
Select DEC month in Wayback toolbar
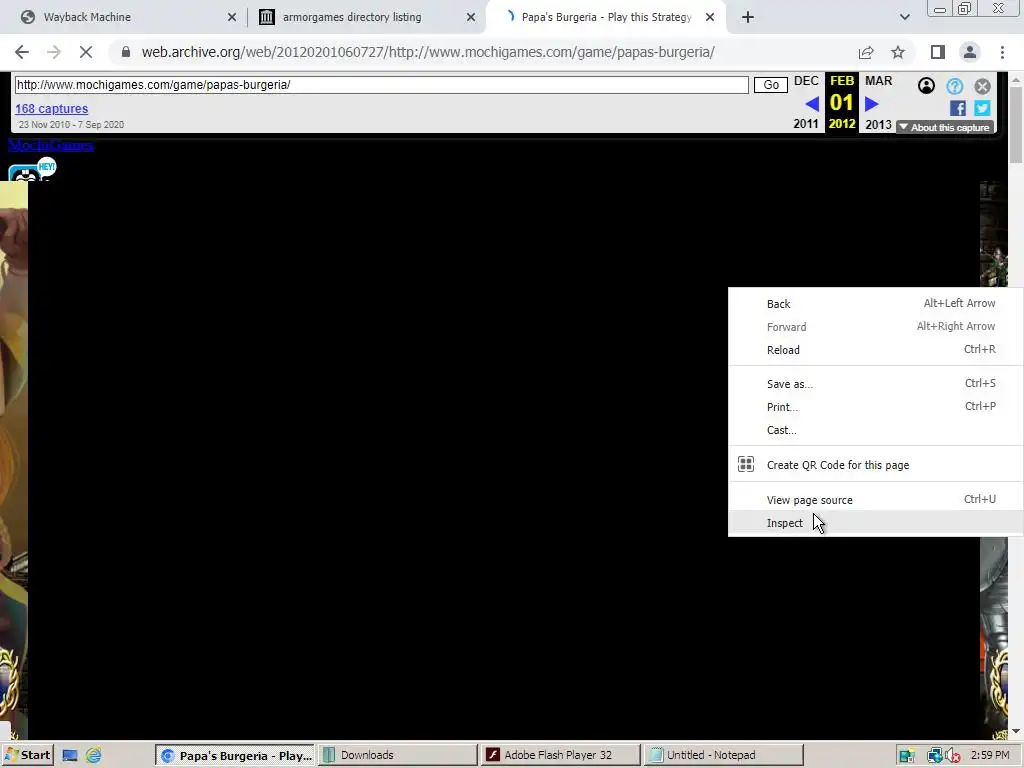(x=806, y=81)
